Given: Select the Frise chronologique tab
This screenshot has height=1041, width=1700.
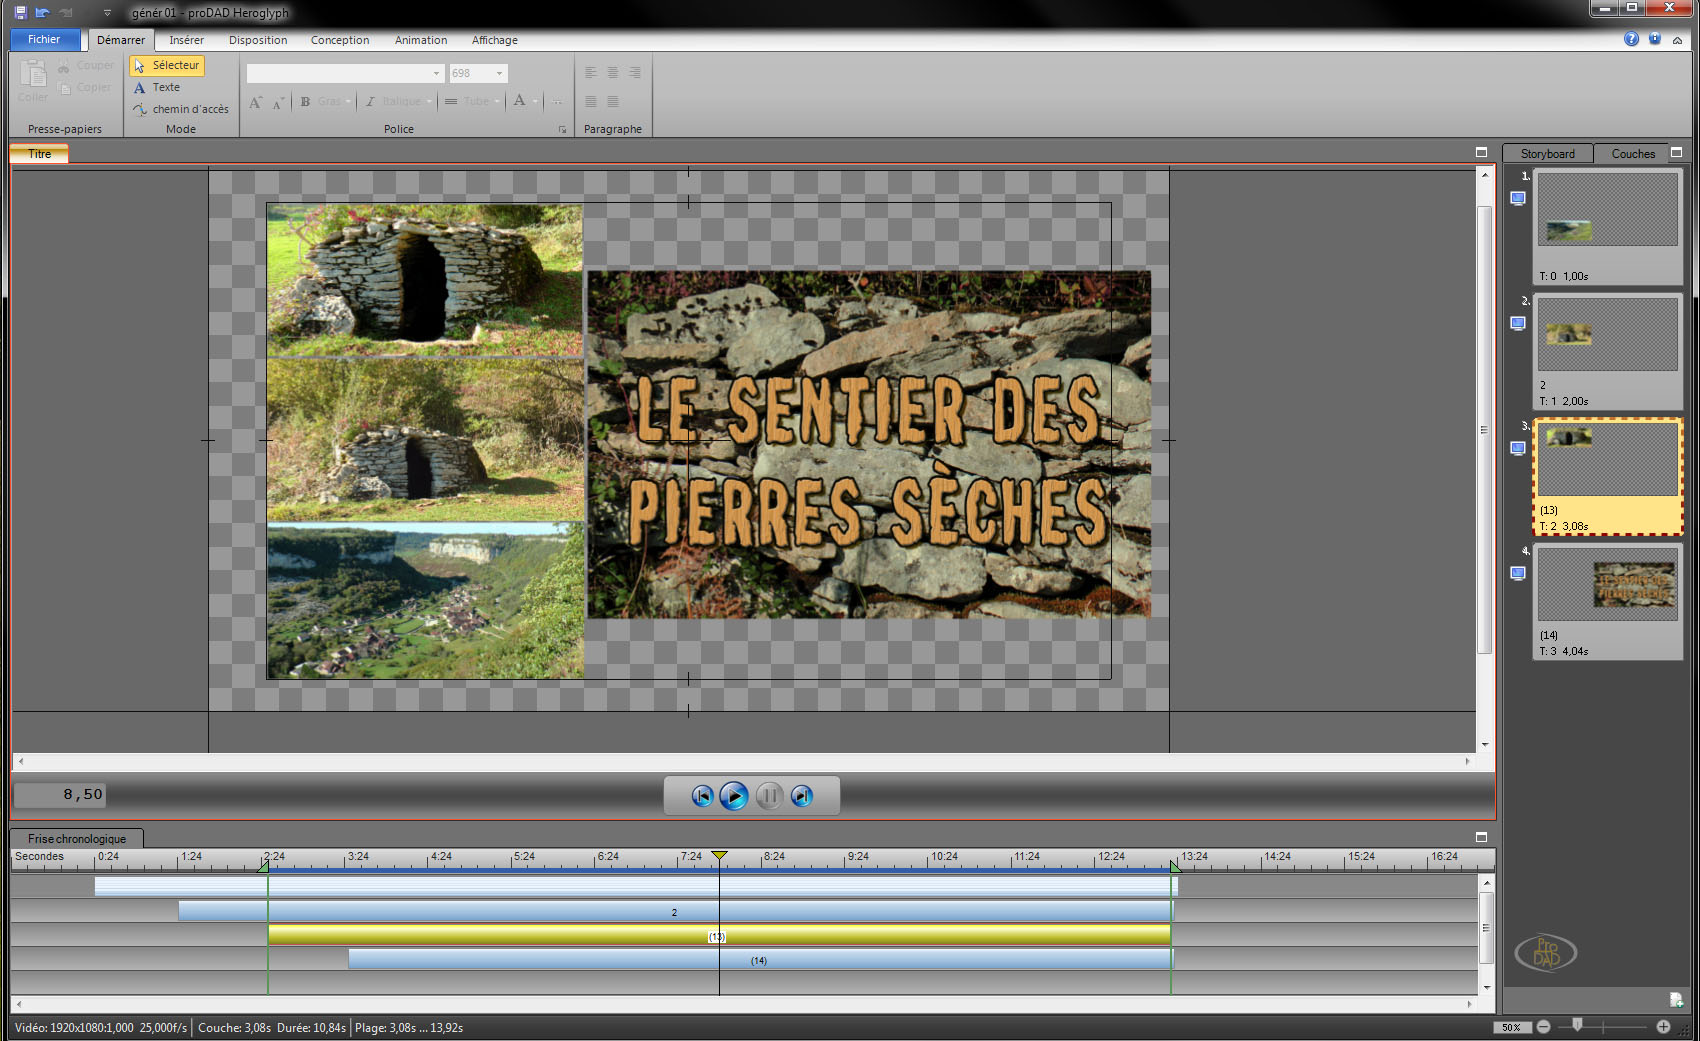Looking at the screenshot, I should pos(77,839).
